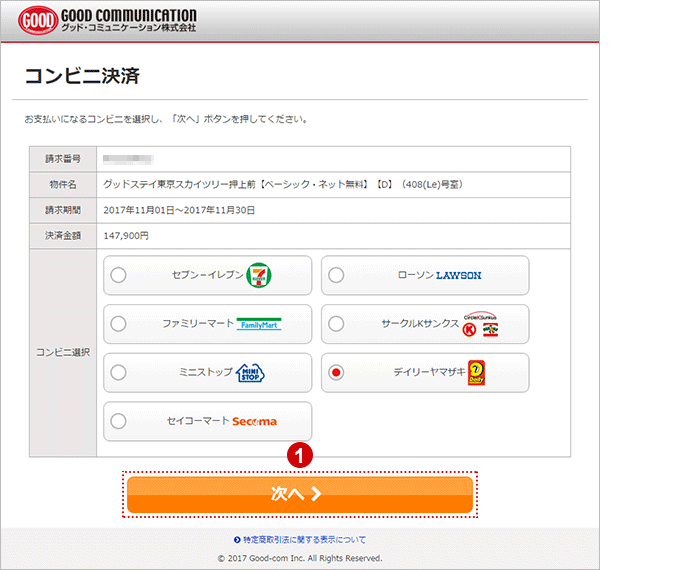This screenshot has width=680, height=570.
Task: Select the サークルKサンクス radio button
Action: [x=337, y=324]
